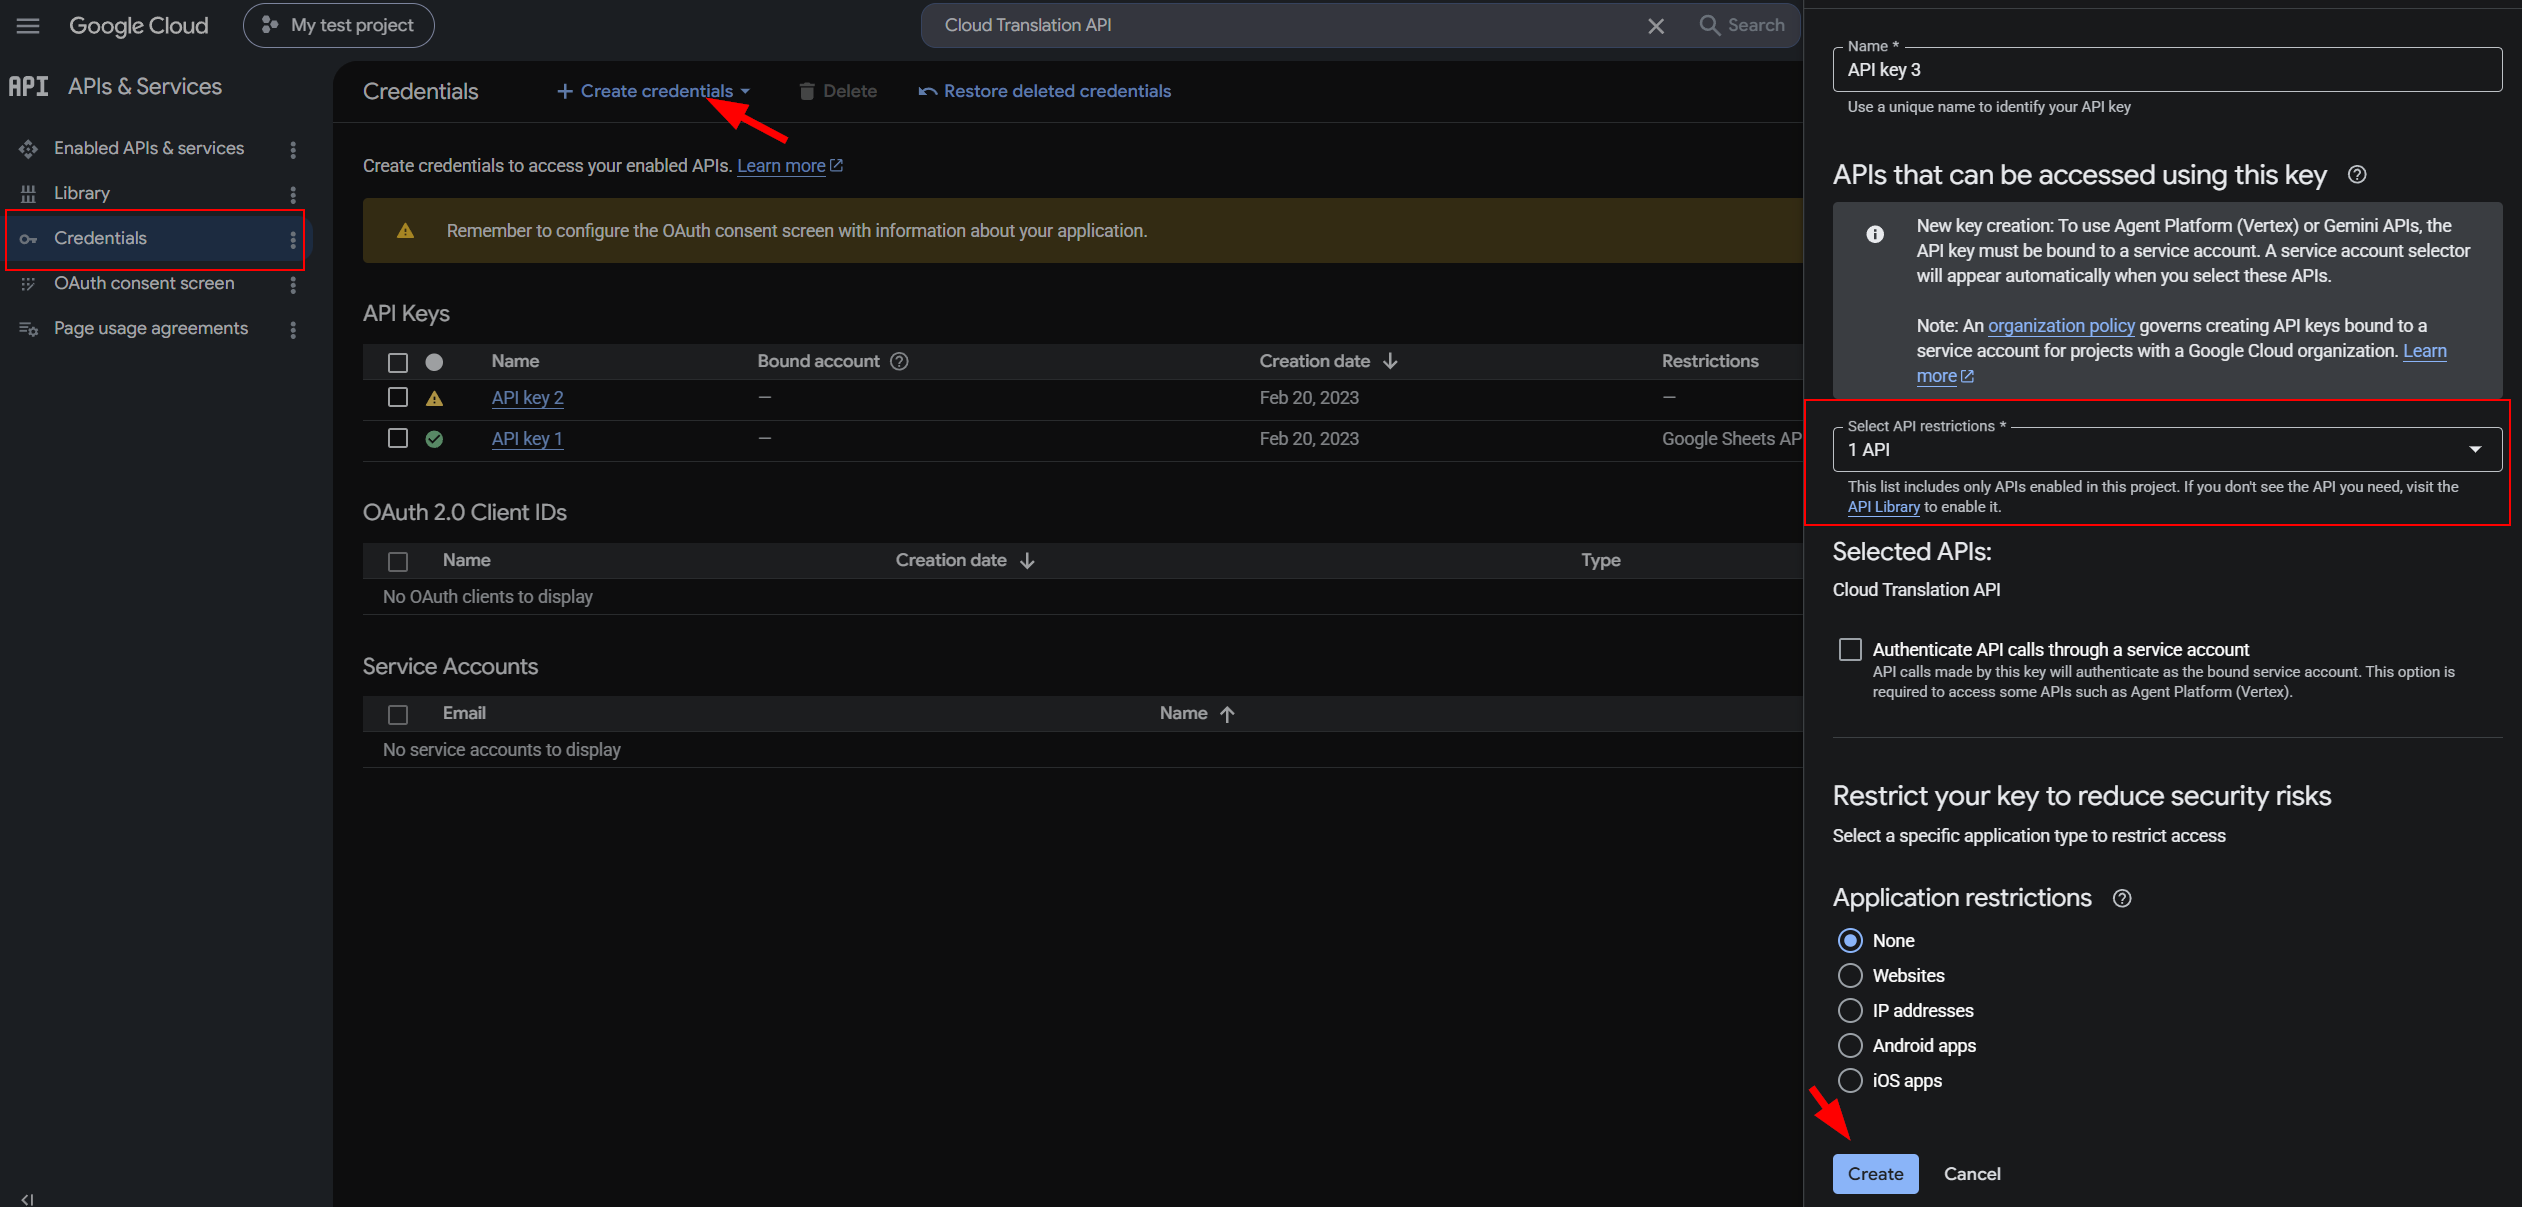2522x1207 pixels.
Task: Click help icon beside APIs that can be accessed
Action: point(2357,175)
